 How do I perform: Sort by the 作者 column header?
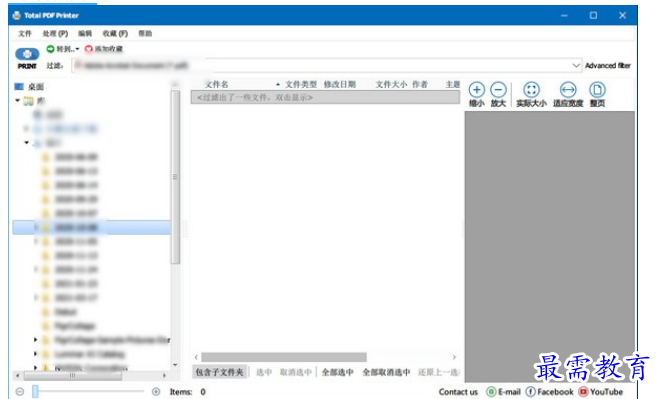pos(420,84)
